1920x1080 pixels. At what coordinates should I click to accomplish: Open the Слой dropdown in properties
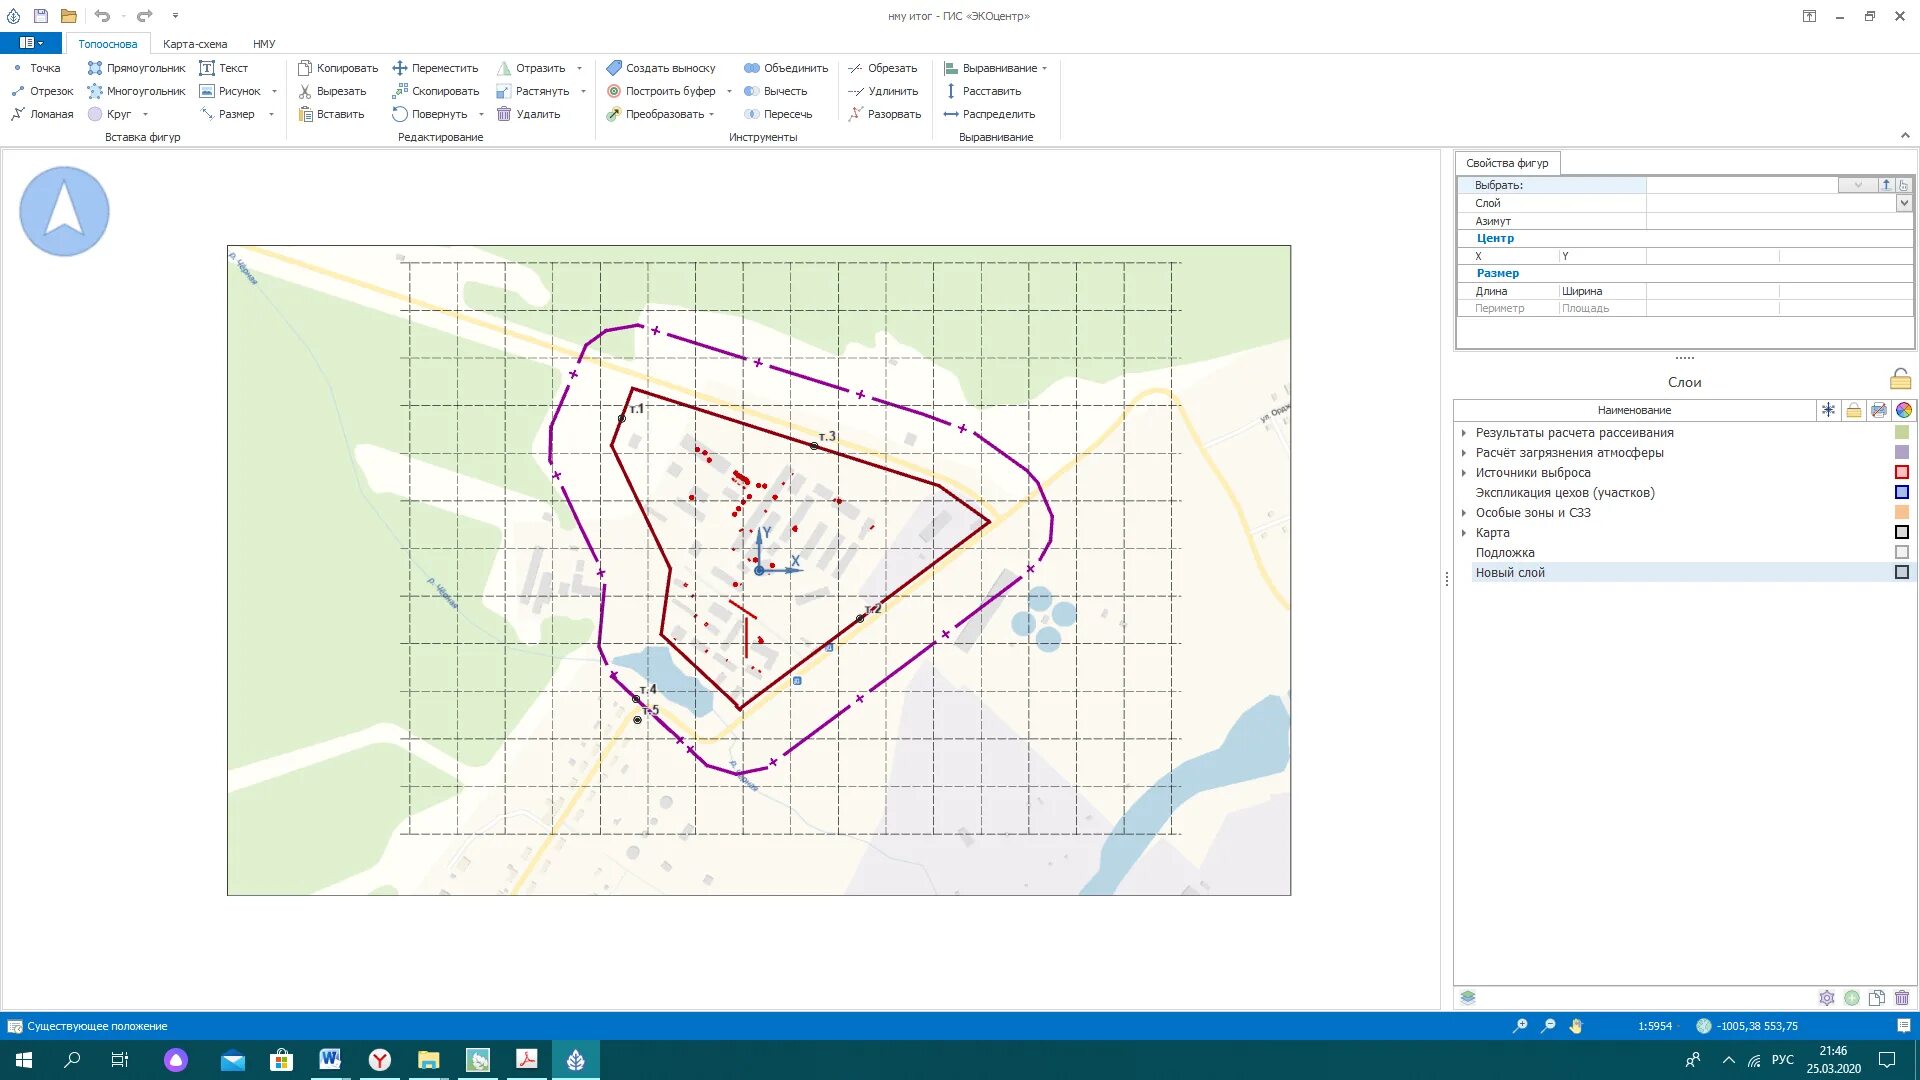(x=1904, y=203)
